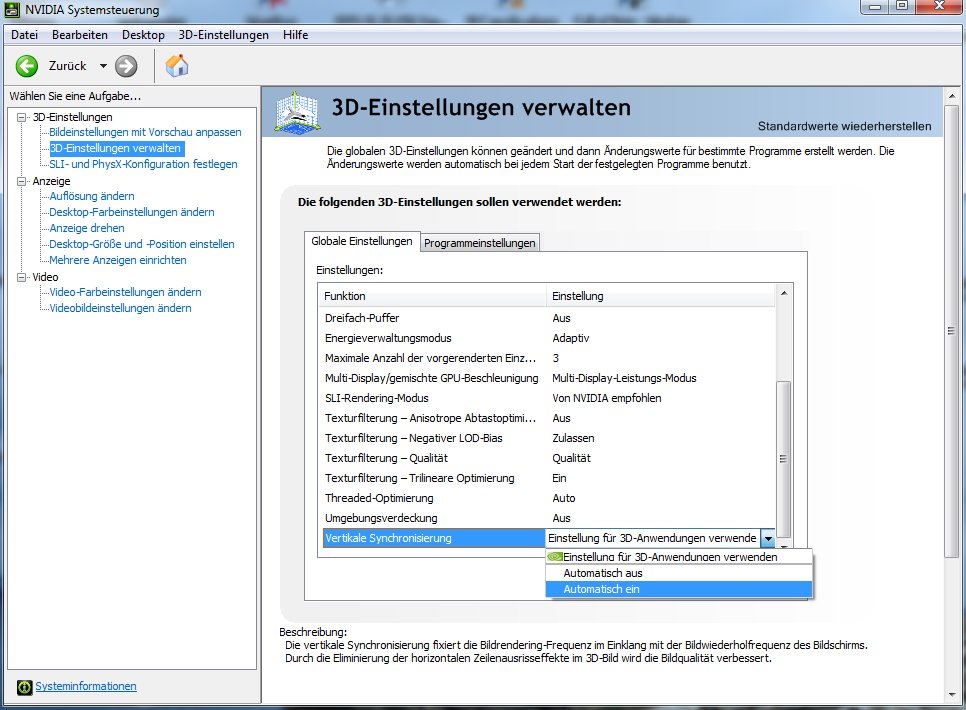Open Desktop-Größe und -Position einstellen

[x=142, y=244]
